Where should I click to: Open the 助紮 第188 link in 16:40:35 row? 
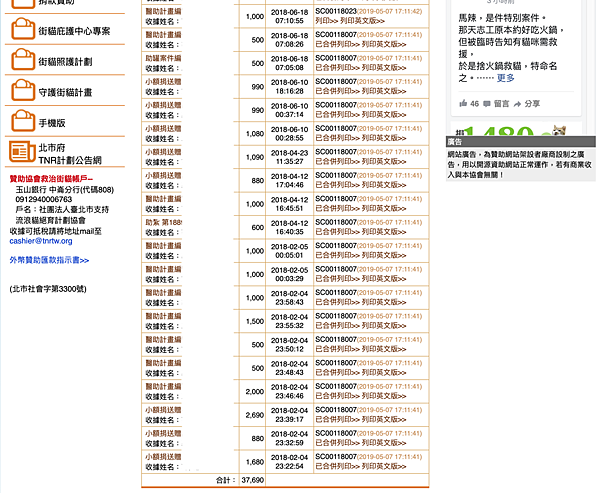point(163,222)
